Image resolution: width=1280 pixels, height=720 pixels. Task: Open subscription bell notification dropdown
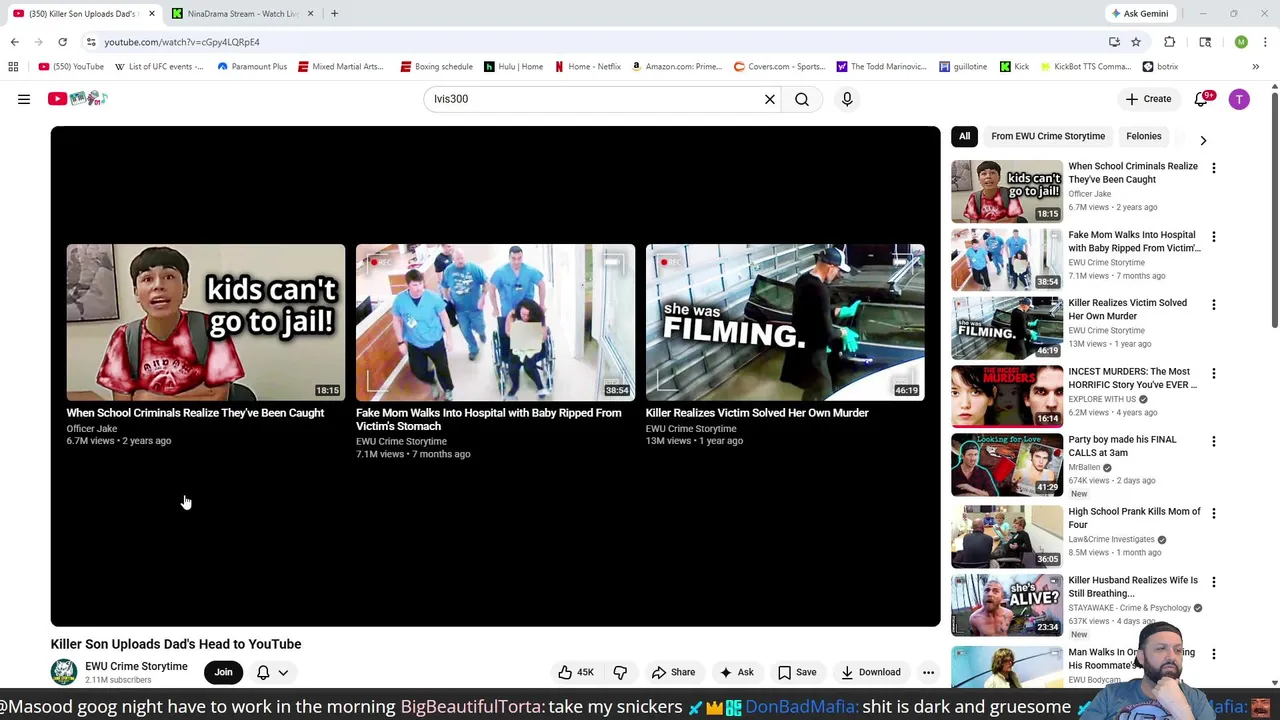(272, 672)
